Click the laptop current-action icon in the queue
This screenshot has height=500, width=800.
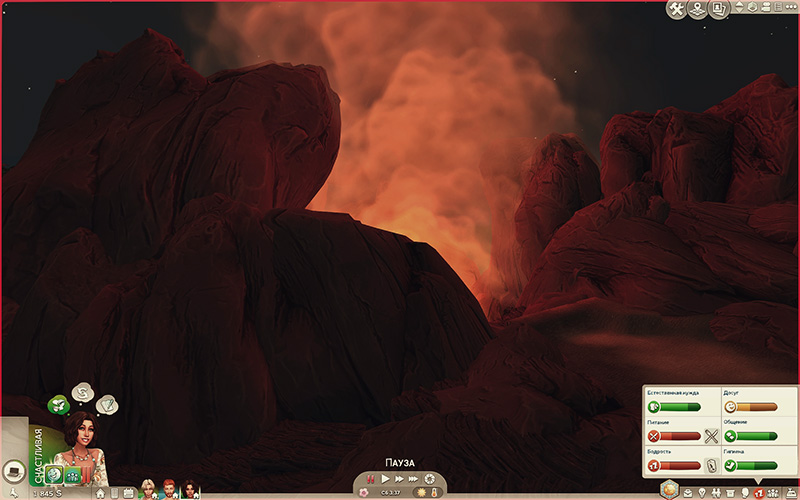14,472
